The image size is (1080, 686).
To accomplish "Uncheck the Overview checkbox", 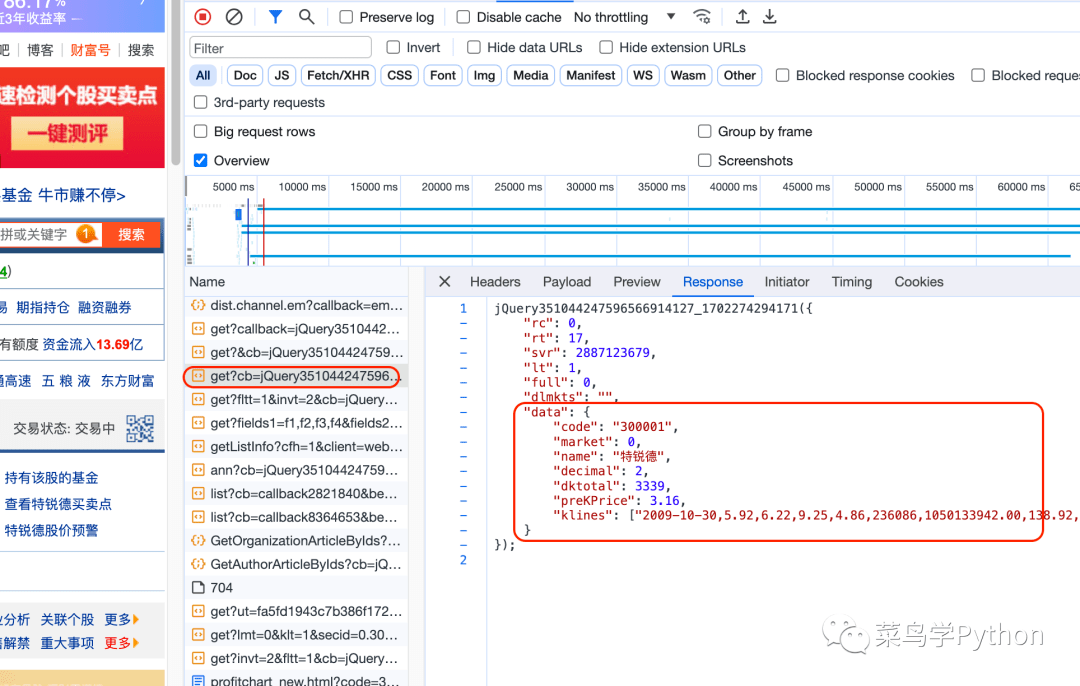I will [x=201, y=160].
